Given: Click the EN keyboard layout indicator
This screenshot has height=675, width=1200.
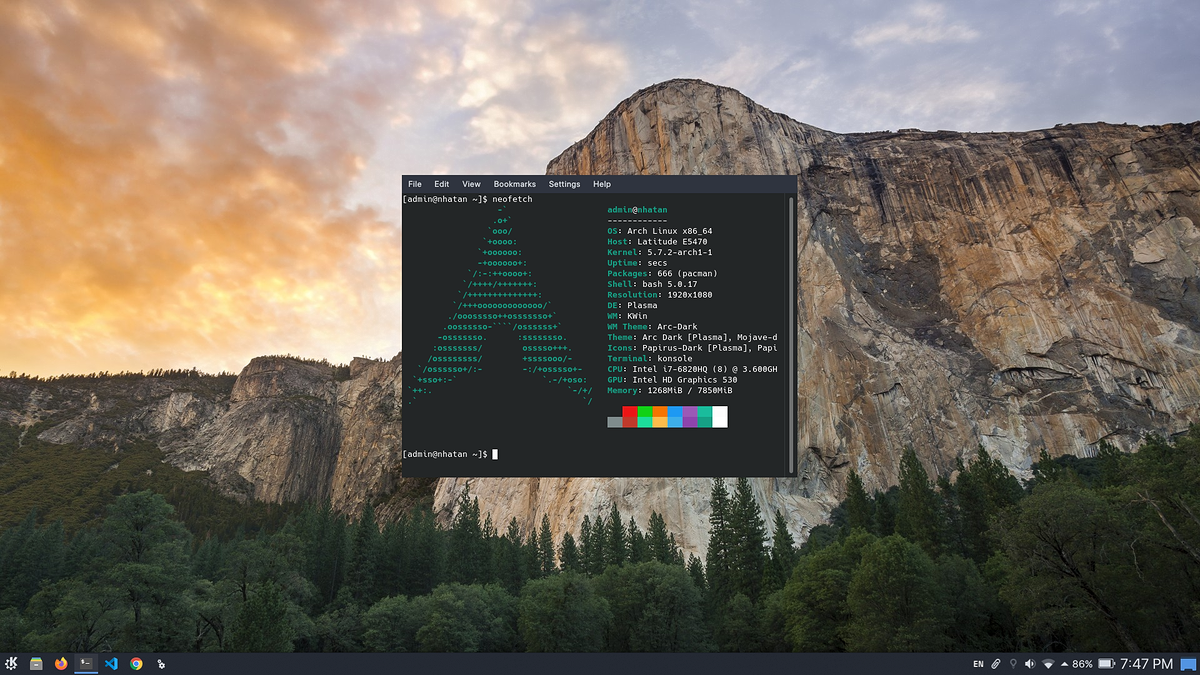Looking at the screenshot, I should click(978, 664).
